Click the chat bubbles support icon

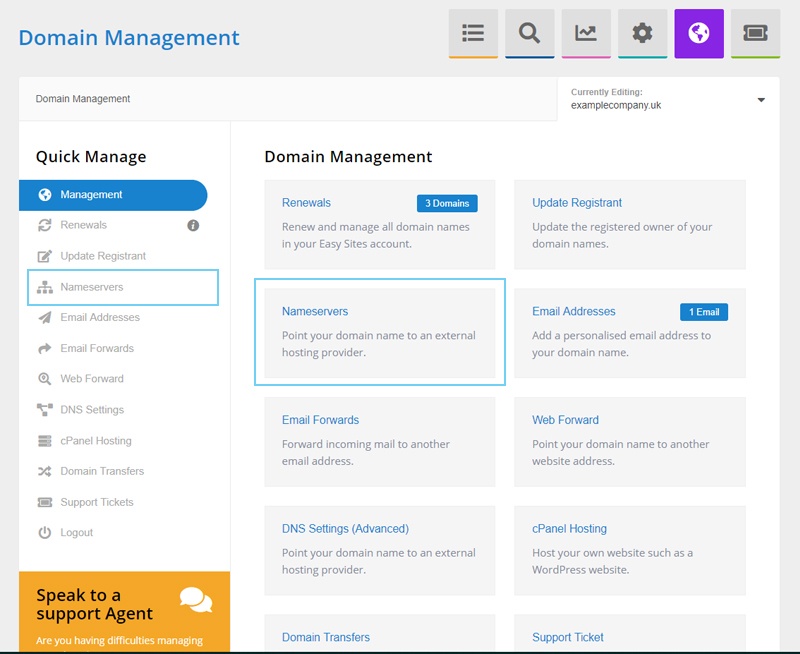pos(196,600)
